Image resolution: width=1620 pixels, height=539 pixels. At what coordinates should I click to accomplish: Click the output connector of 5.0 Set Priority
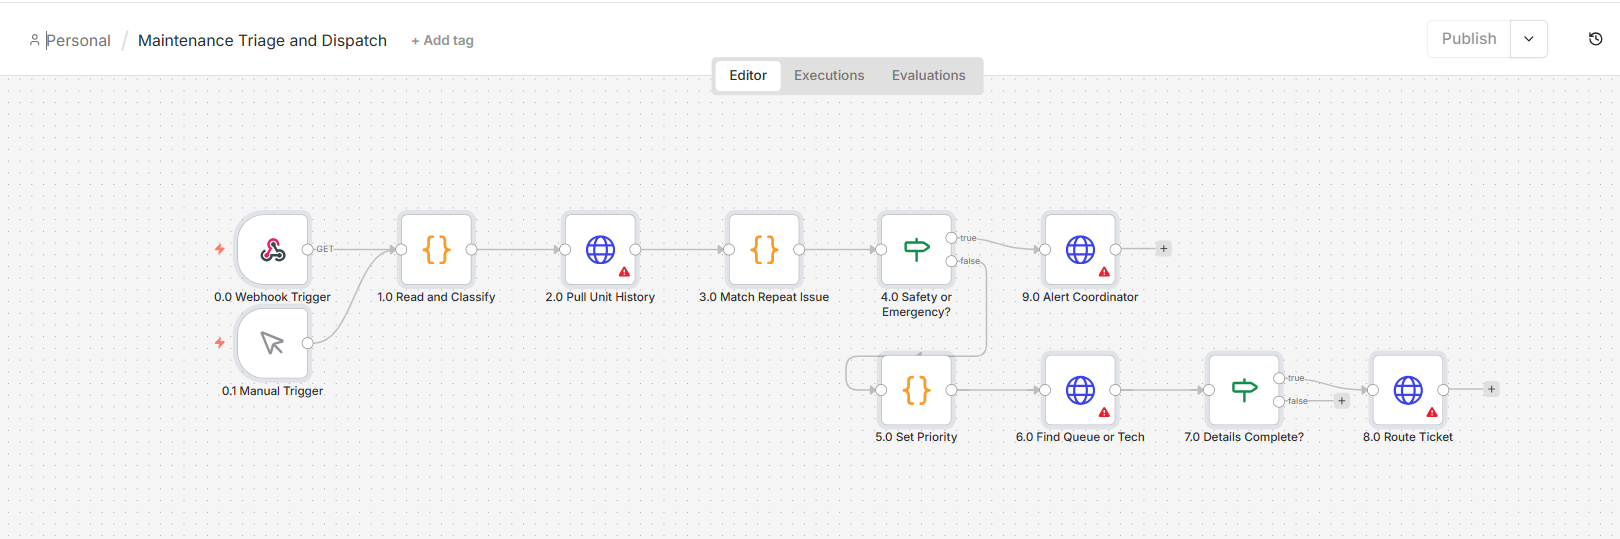[x=951, y=390]
